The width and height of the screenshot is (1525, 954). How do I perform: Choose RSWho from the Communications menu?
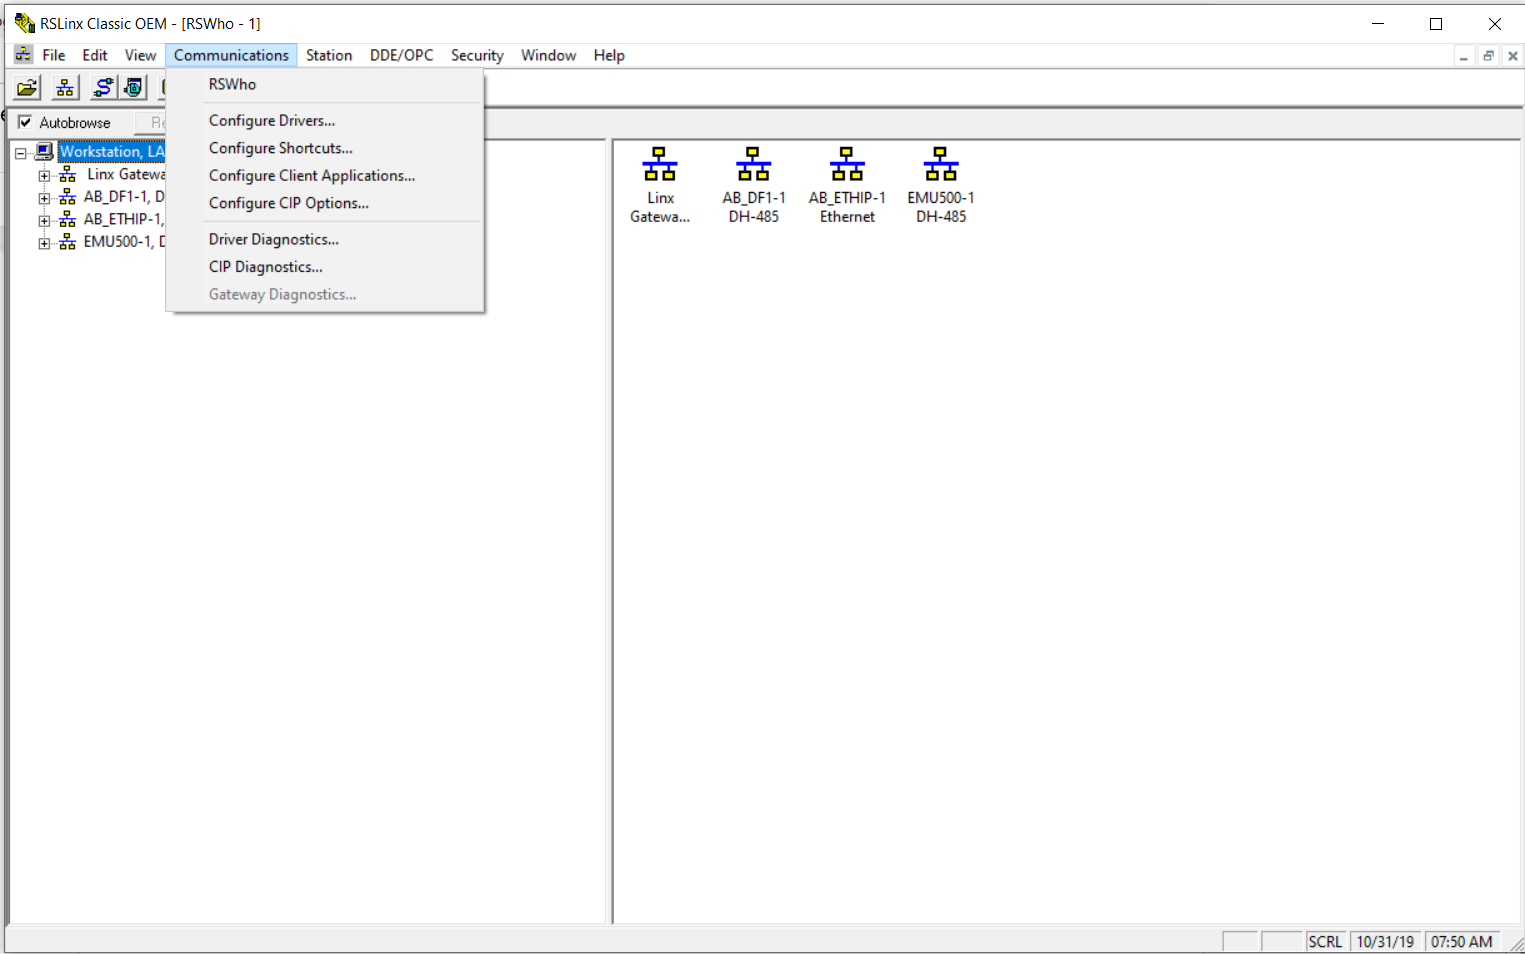[325, 85]
